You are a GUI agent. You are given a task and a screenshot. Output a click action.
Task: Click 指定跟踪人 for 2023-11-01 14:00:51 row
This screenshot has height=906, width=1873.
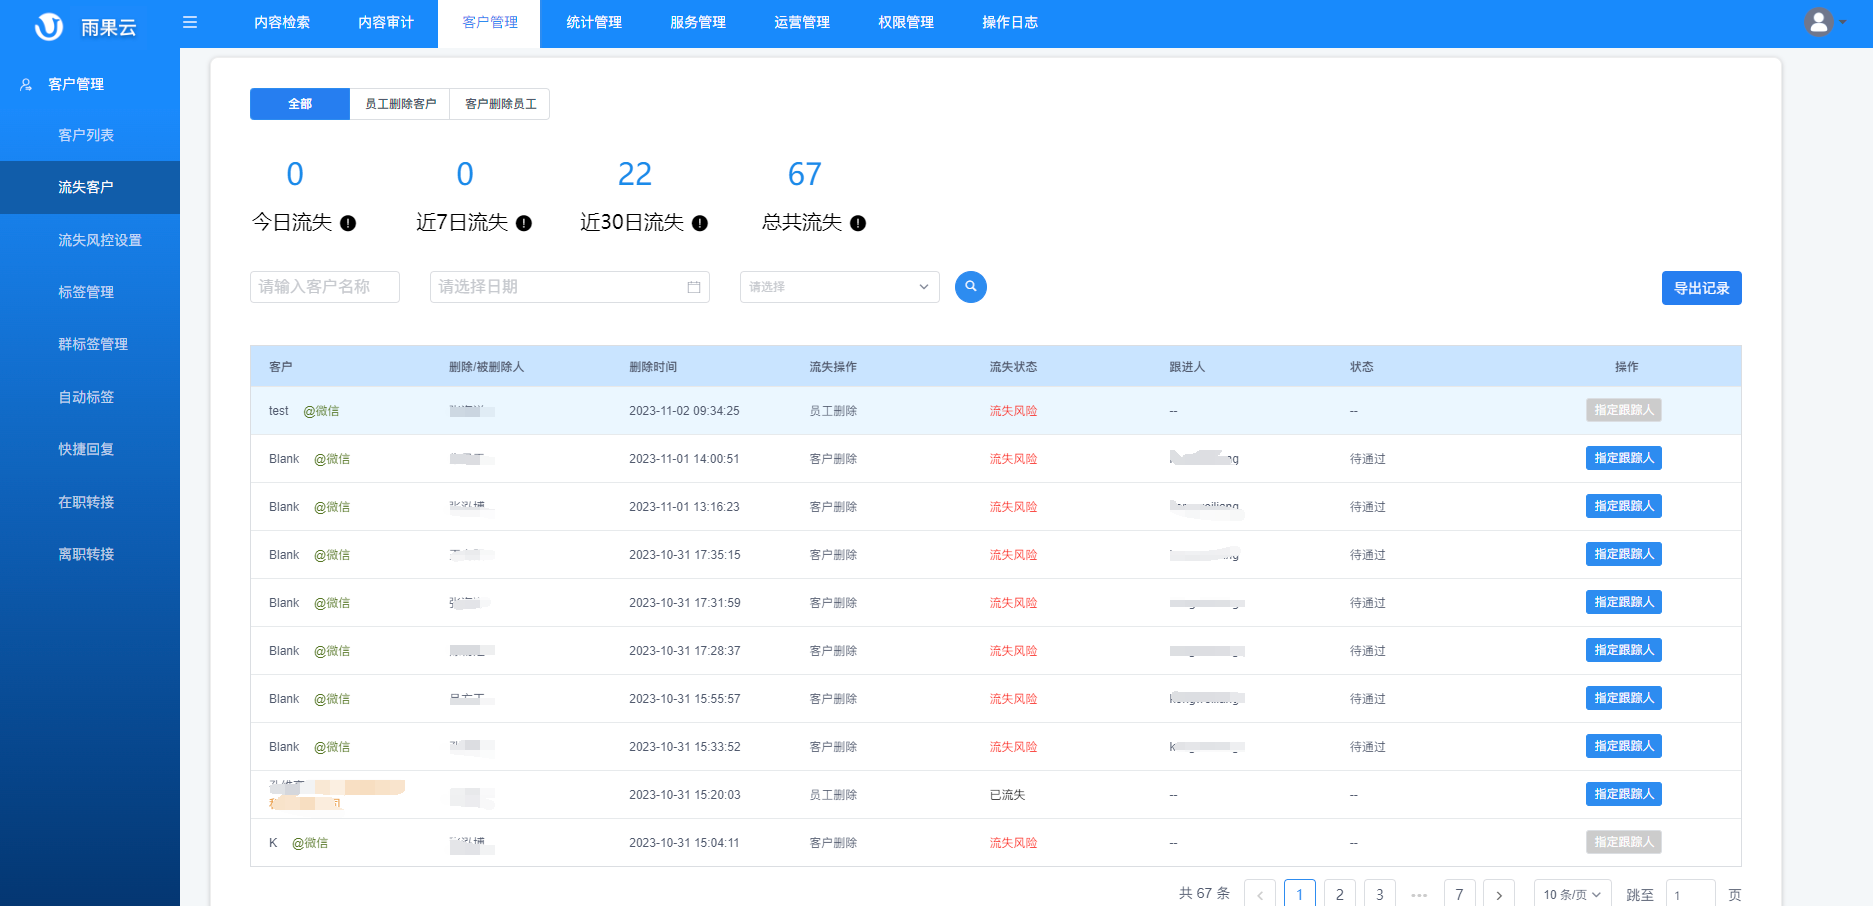(x=1624, y=458)
